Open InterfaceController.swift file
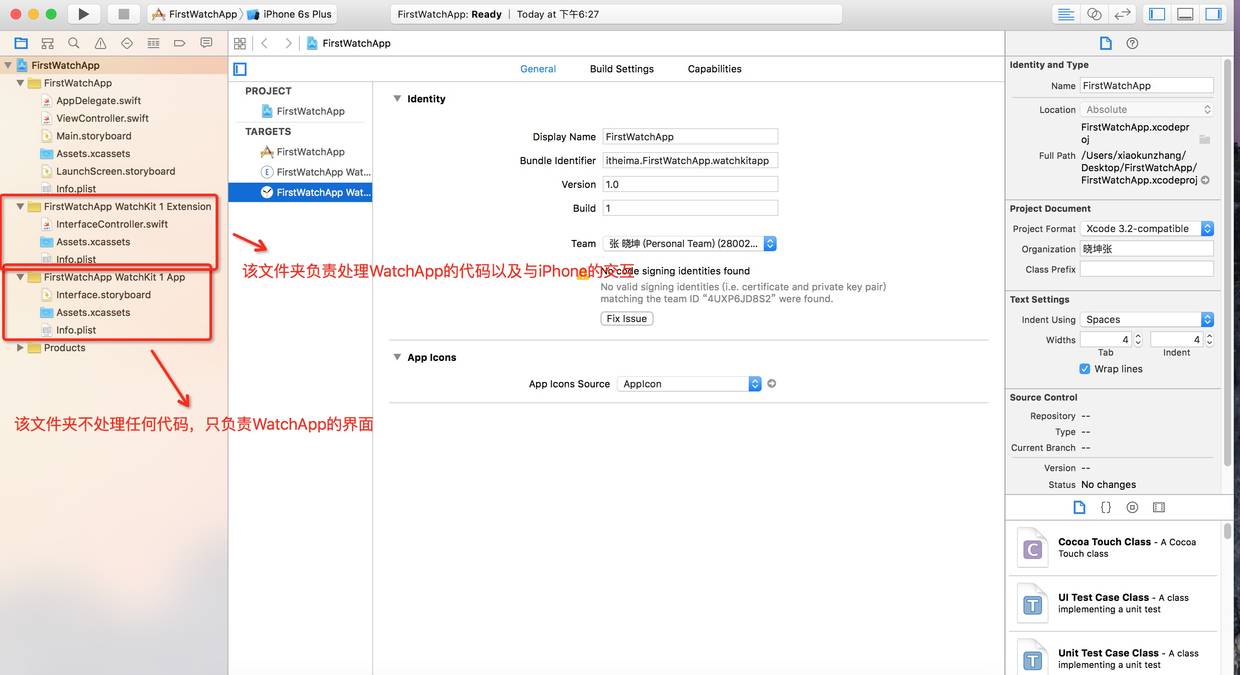The width and height of the screenshot is (1240, 675). click(112, 224)
